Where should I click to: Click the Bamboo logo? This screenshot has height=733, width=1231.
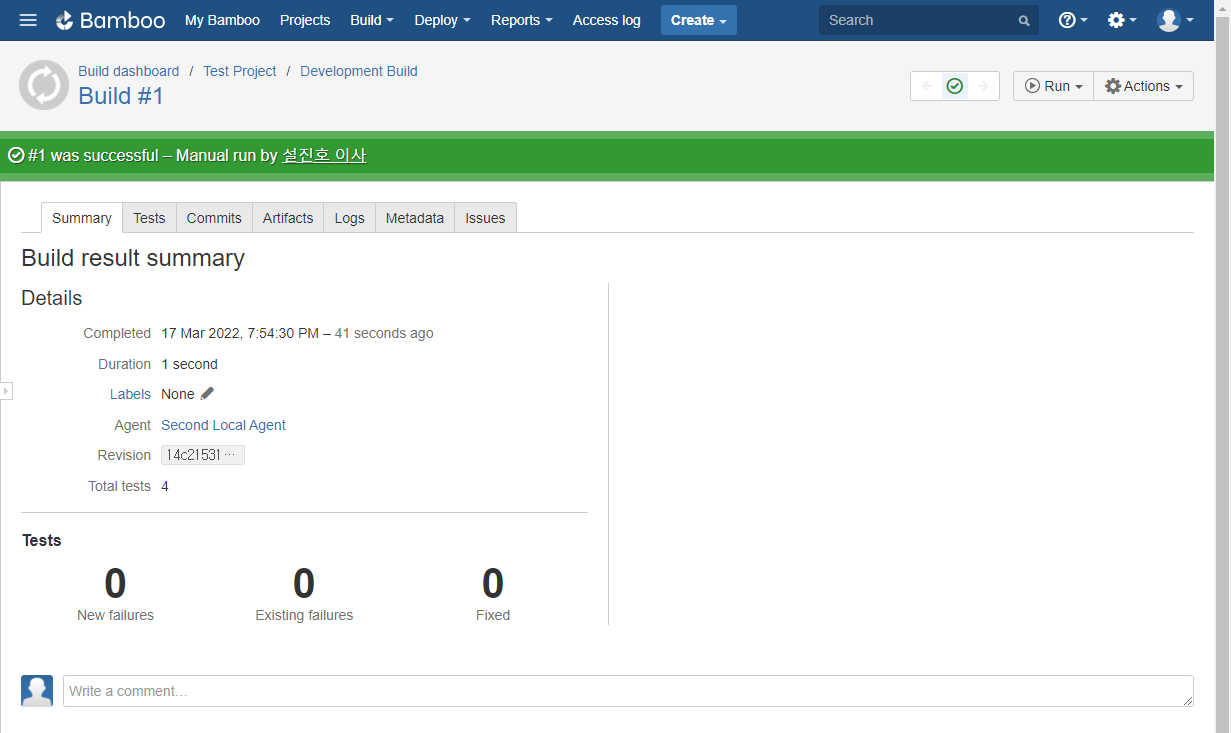pos(109,20)
